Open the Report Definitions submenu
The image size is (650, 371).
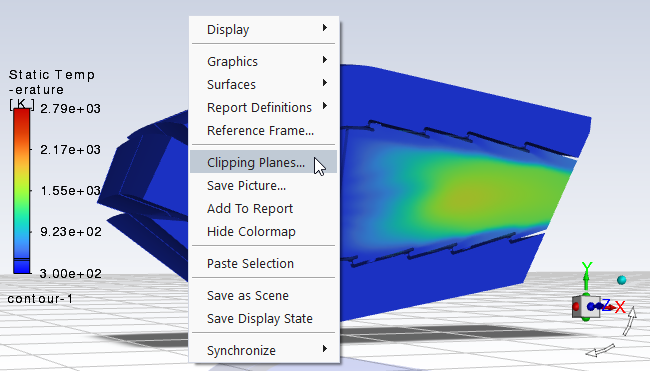pos(264,107)
